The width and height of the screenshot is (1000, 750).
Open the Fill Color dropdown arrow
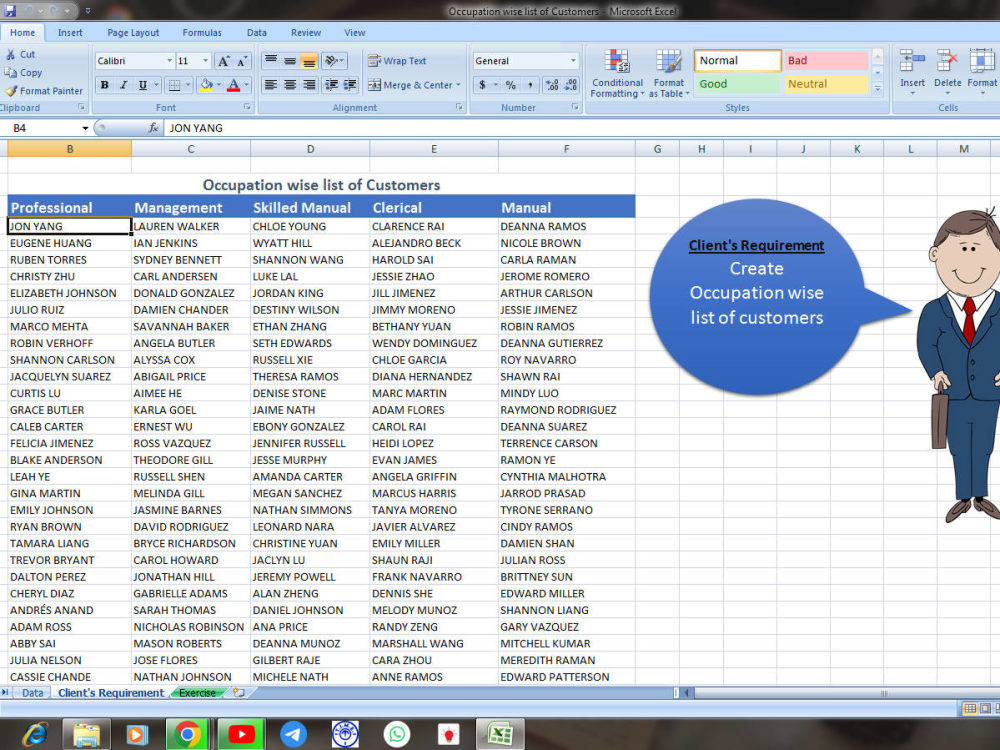[219, 85]
